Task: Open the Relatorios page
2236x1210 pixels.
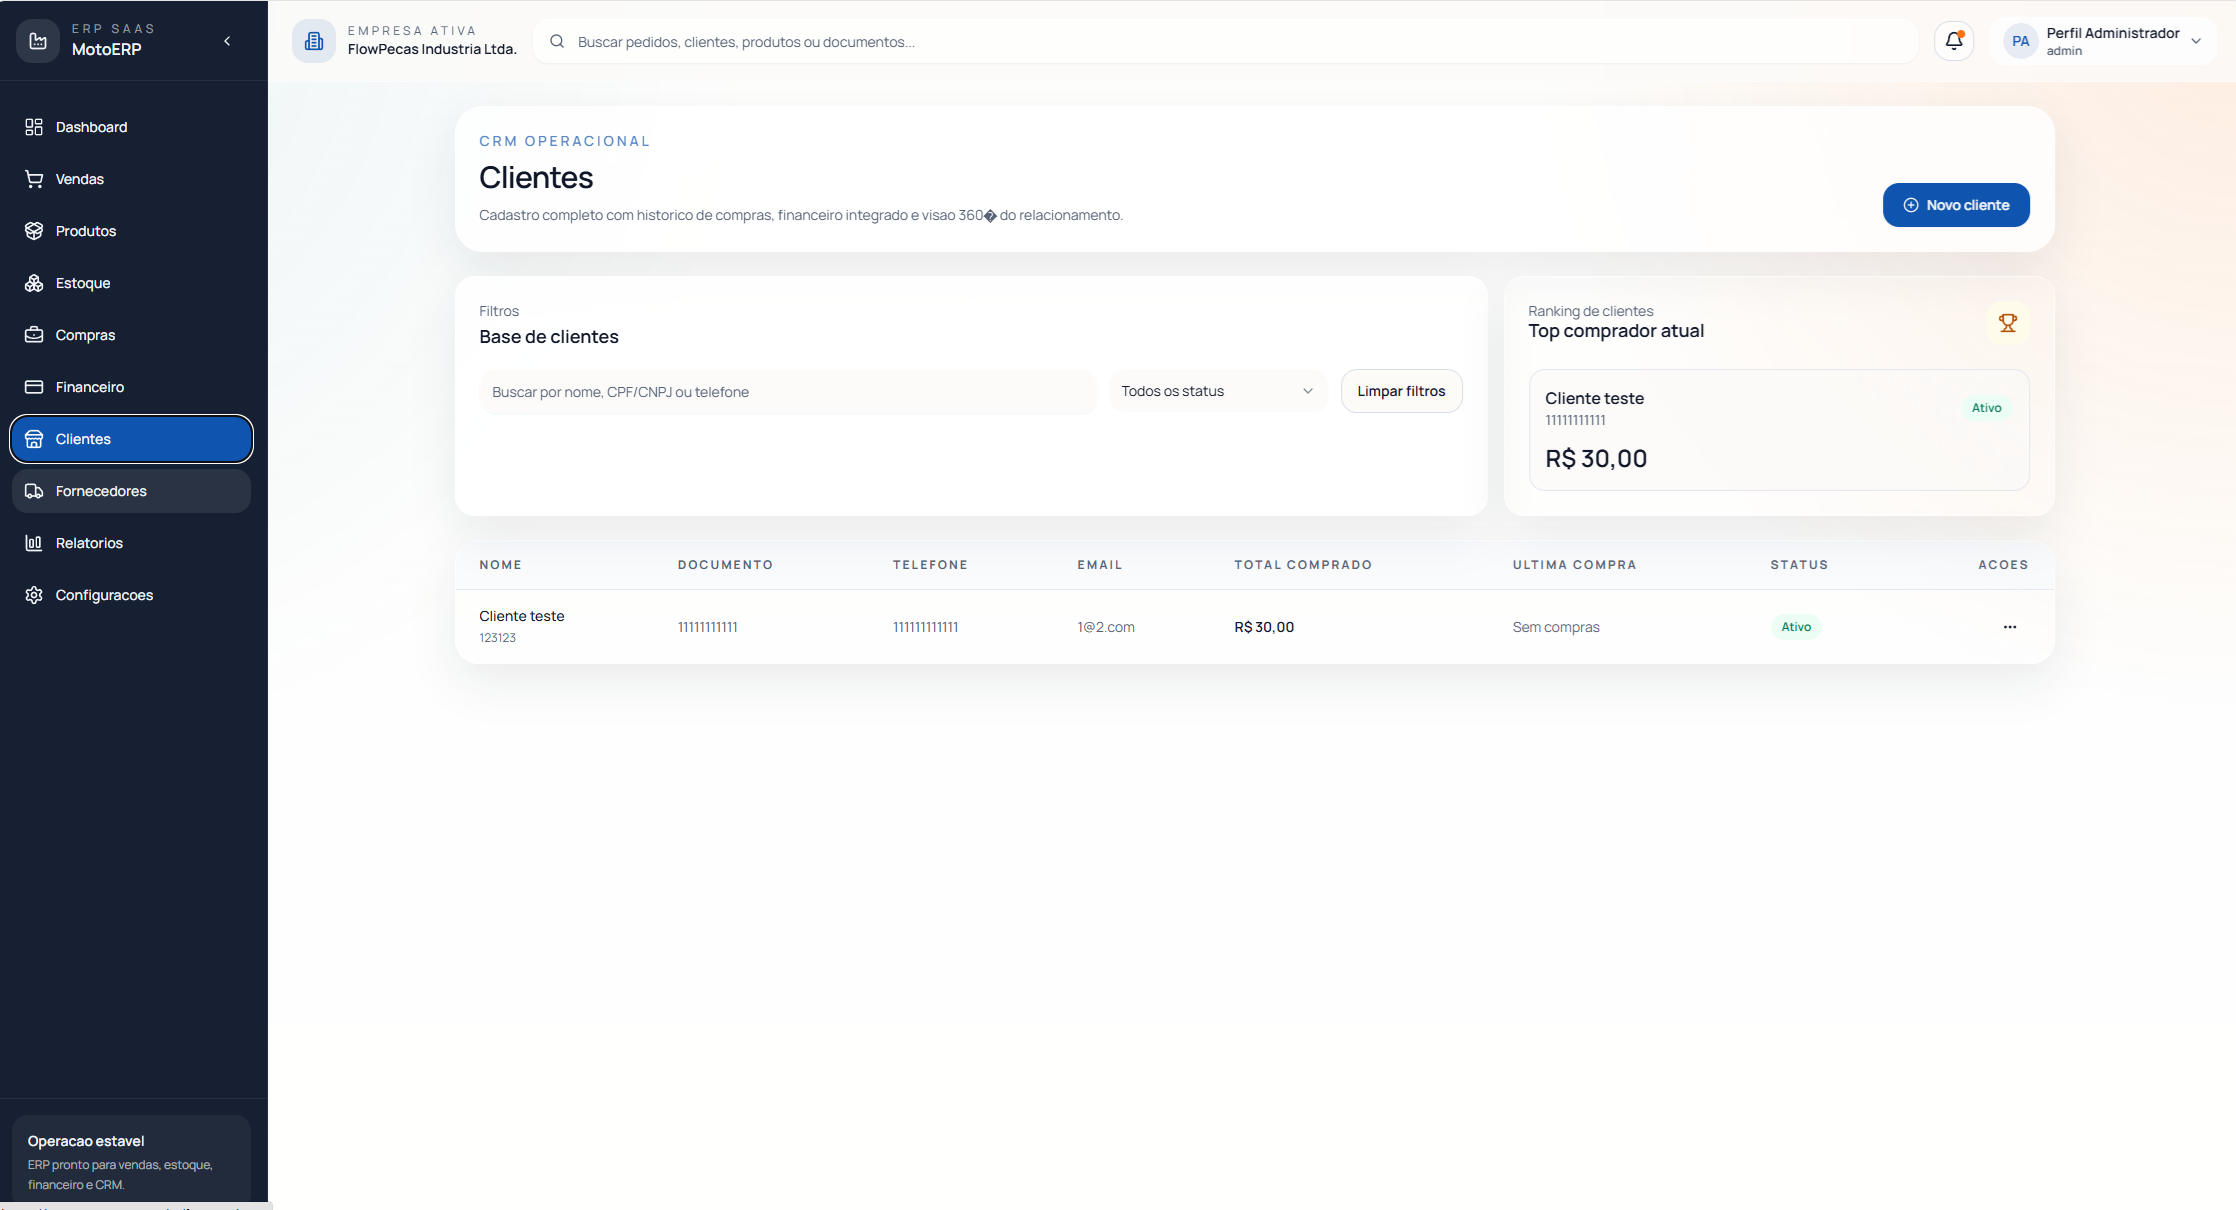Action: point(131,543)
